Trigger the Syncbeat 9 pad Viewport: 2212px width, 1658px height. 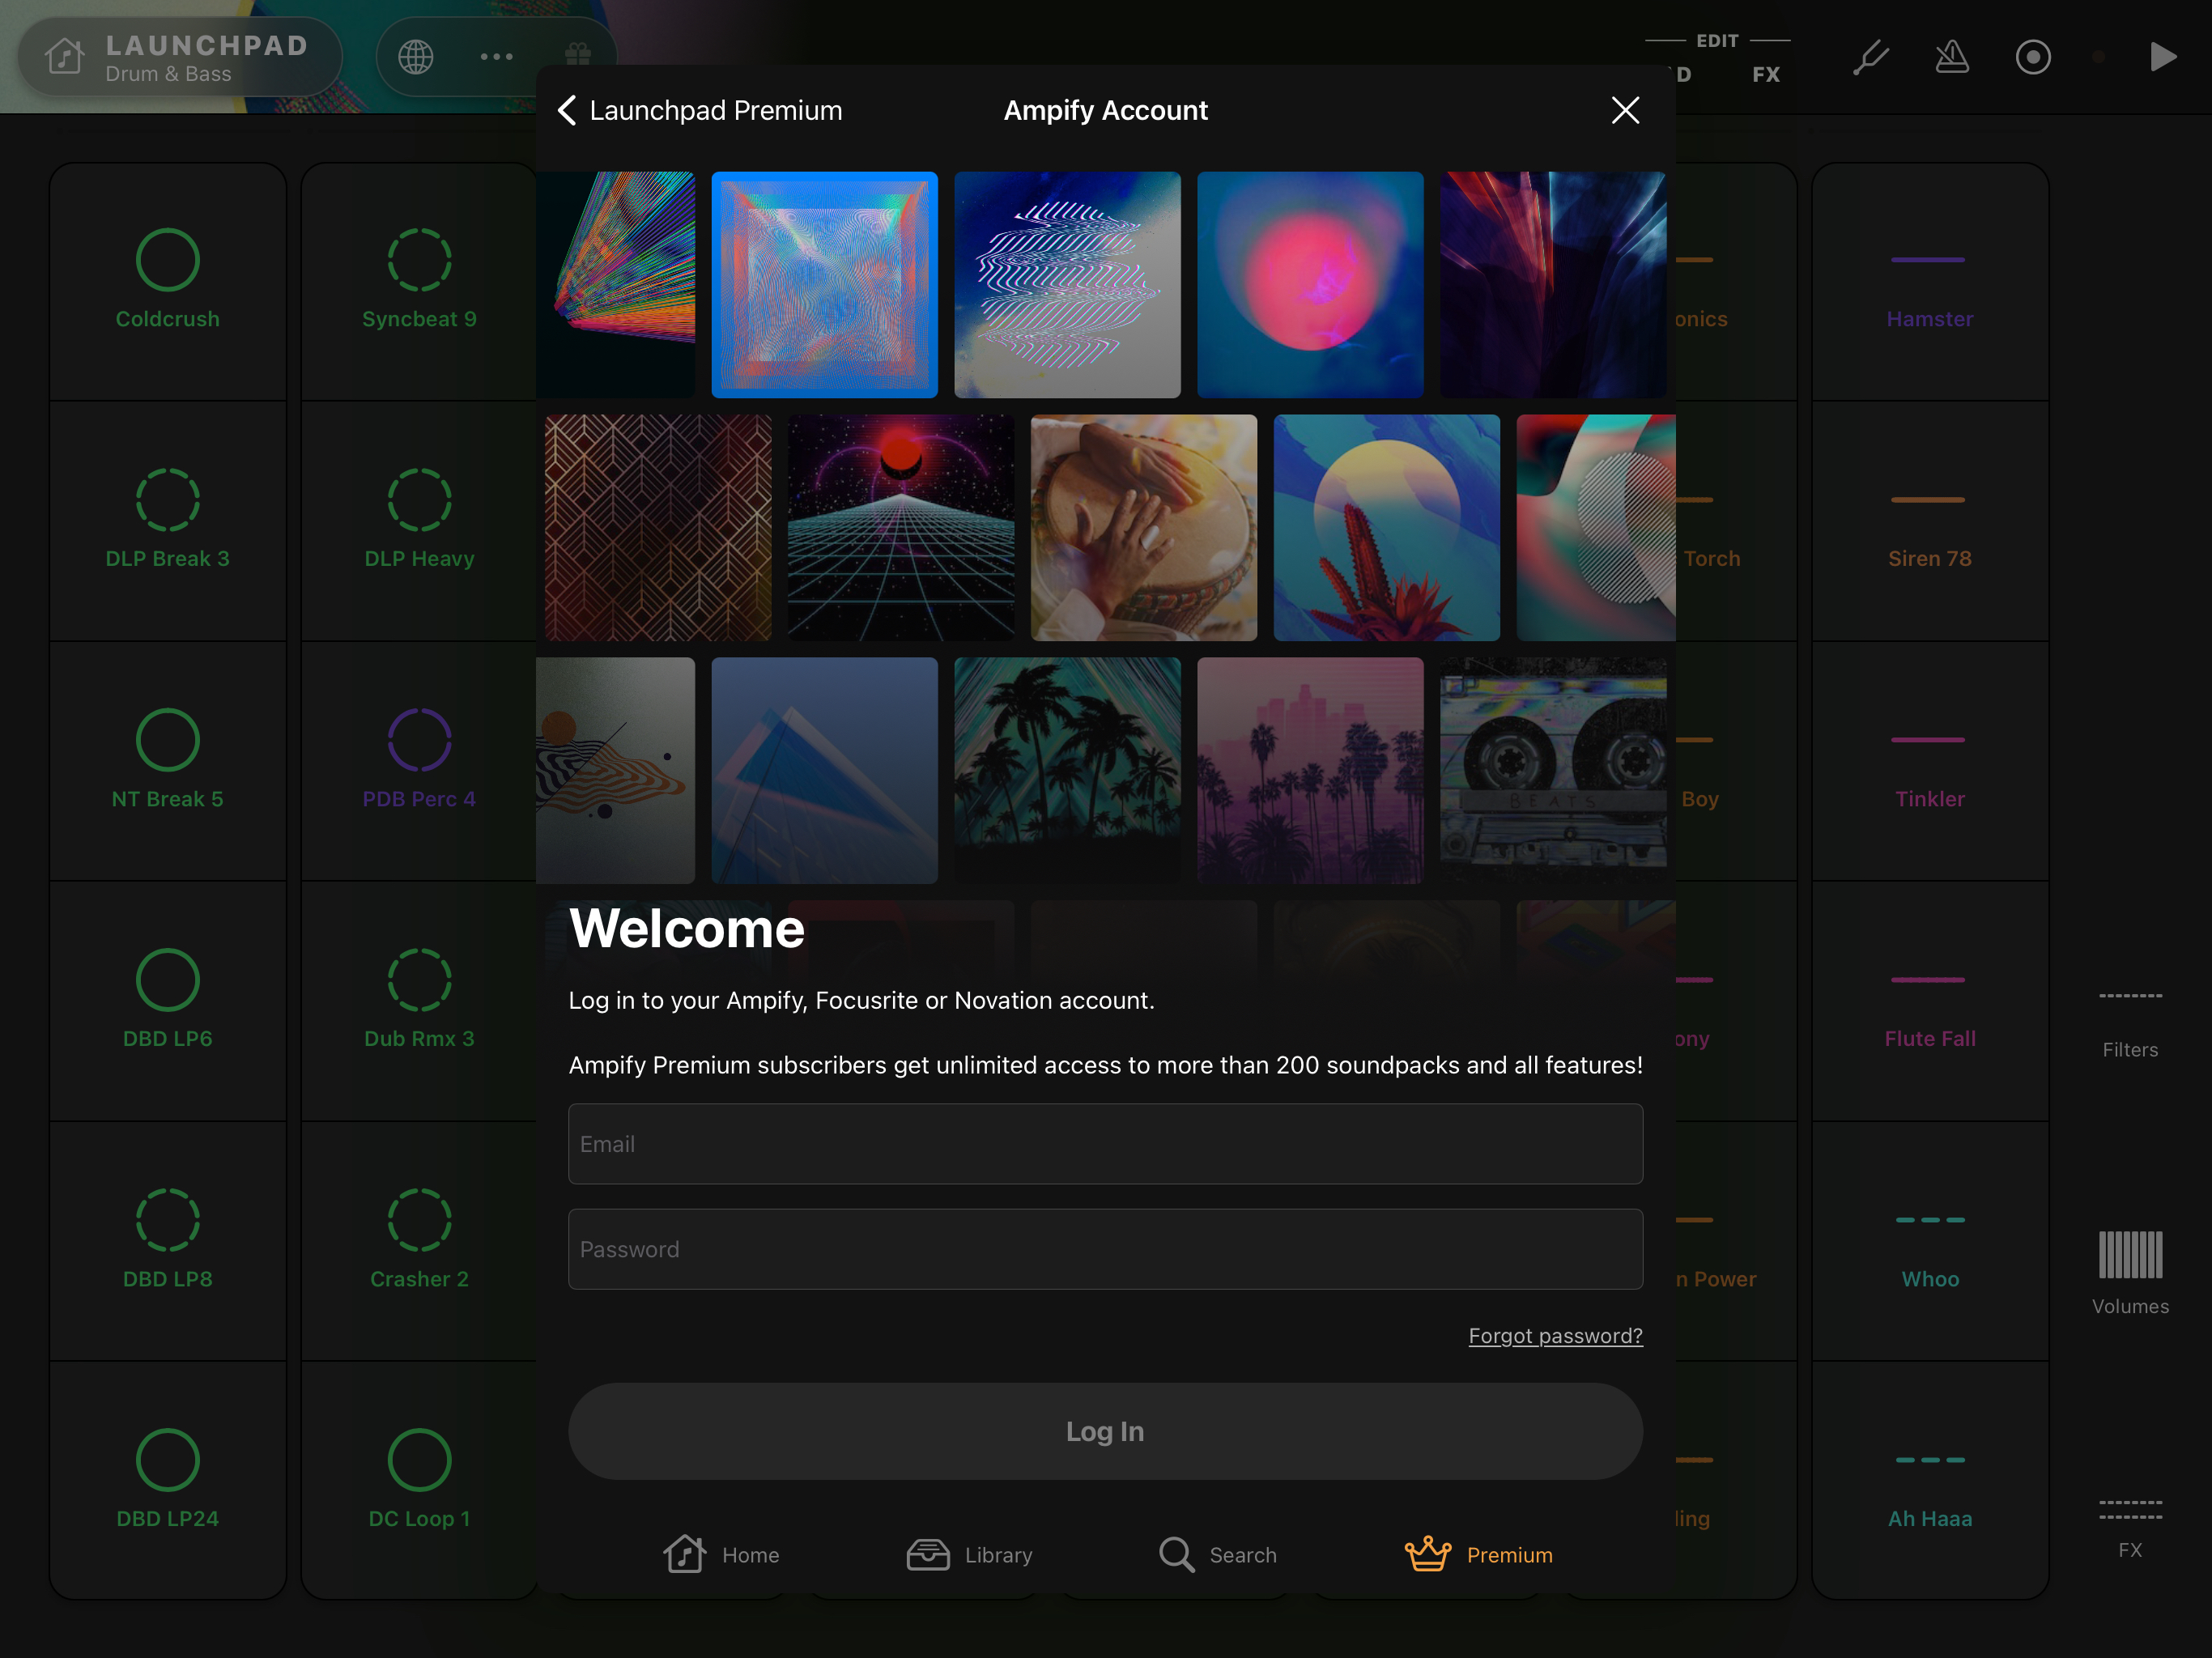(419, 281)
